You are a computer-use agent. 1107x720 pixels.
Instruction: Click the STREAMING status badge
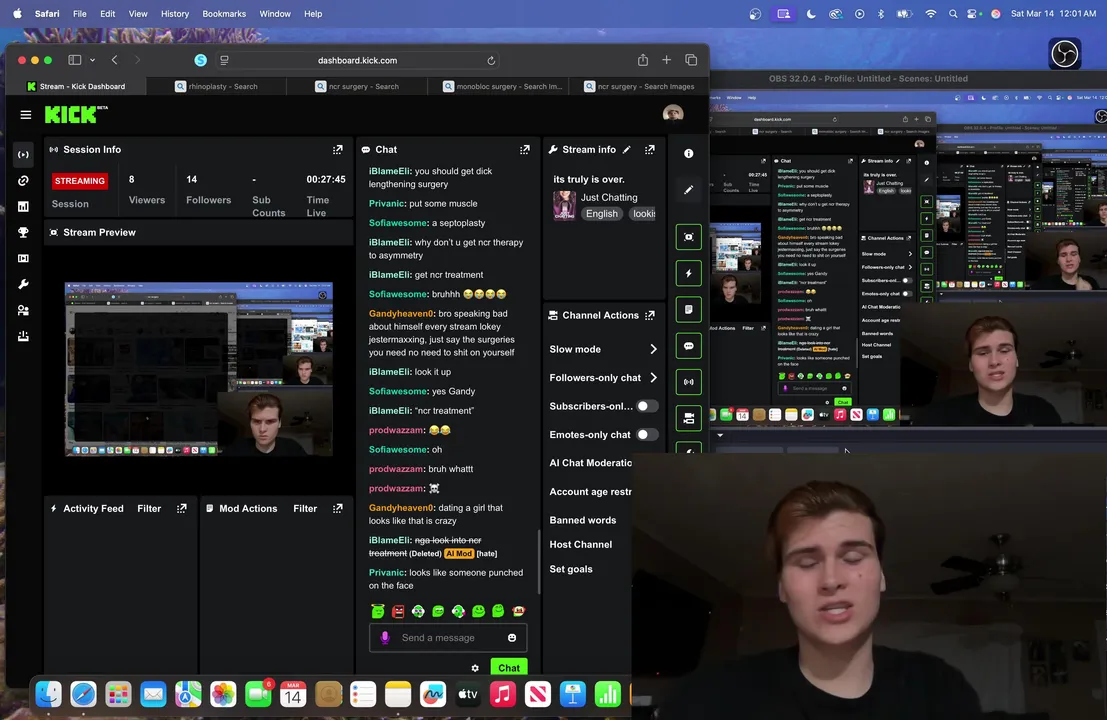coord(80,181)
